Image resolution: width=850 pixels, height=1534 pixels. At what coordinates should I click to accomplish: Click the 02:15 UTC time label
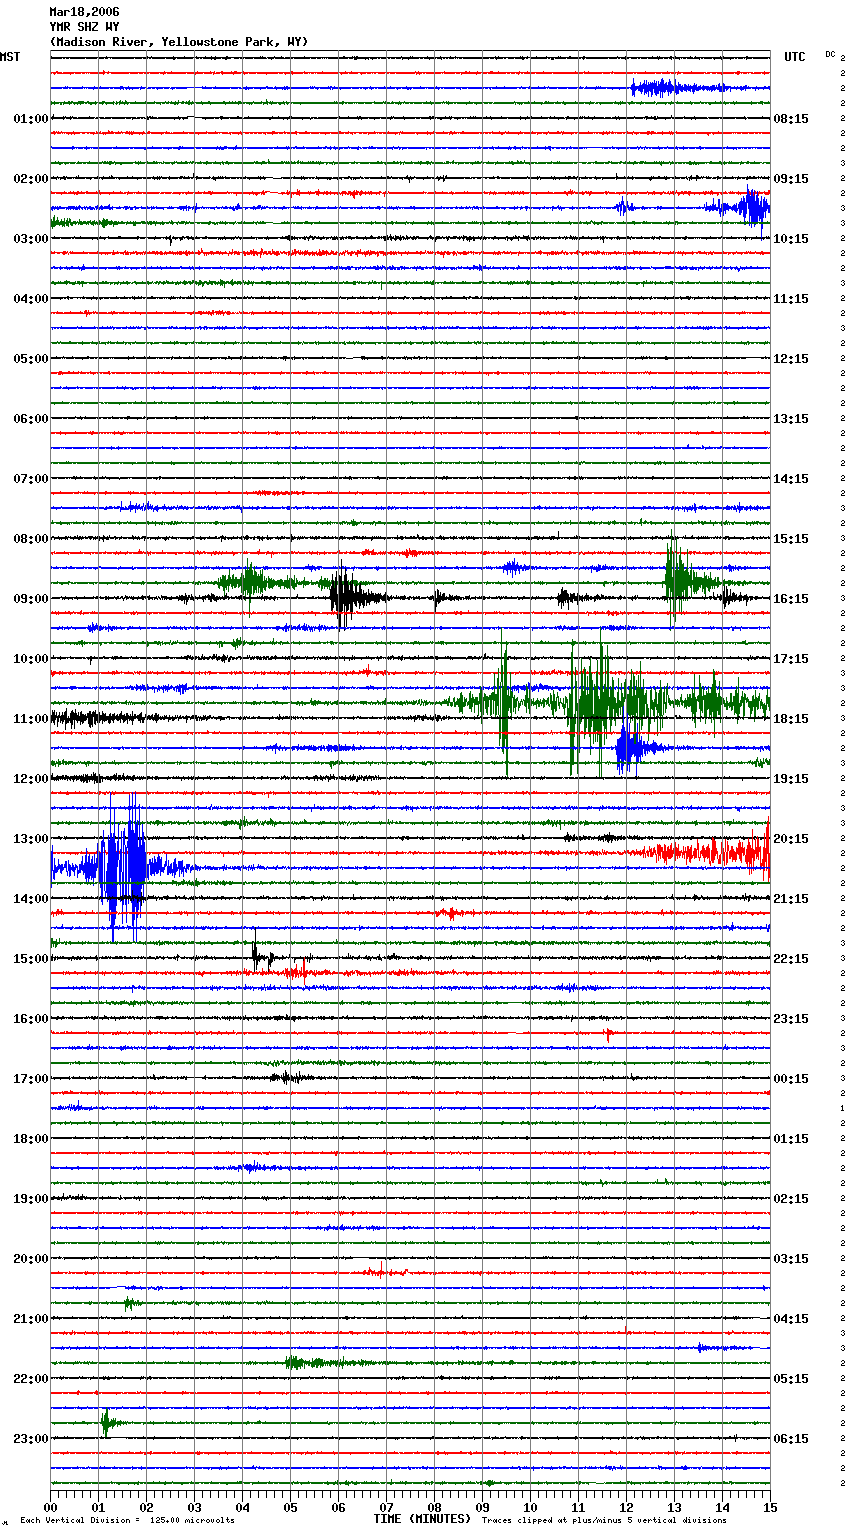[791, 1199]
